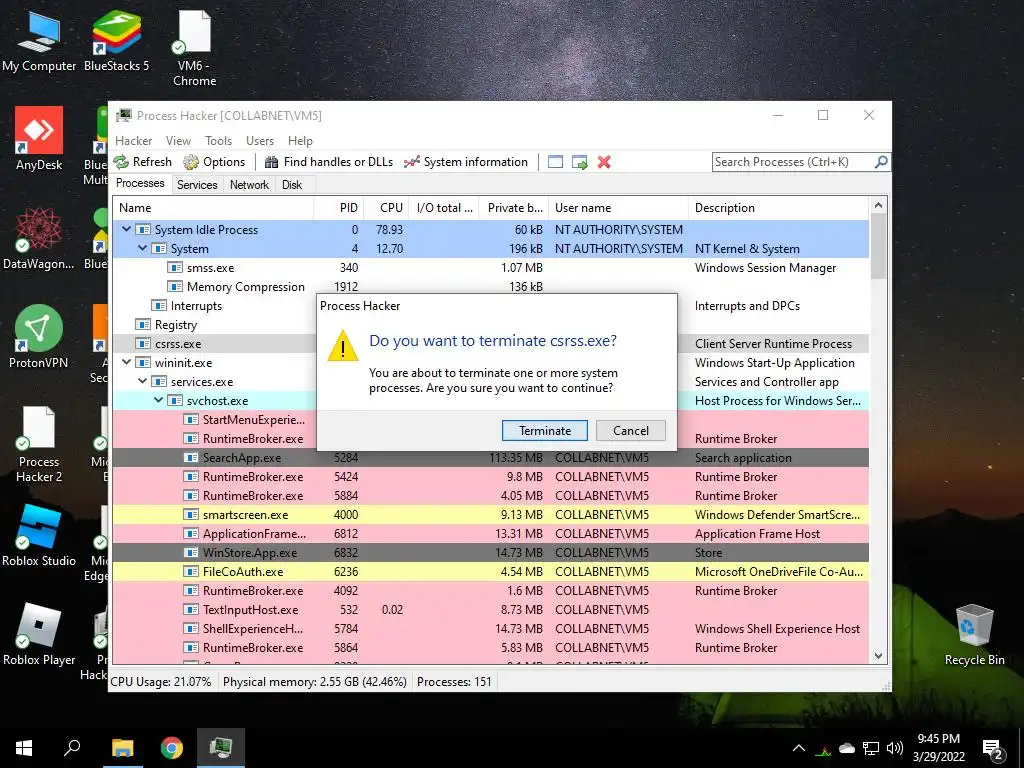
Task: Select Process Hacker 2 desktop file
Action: 39,444
